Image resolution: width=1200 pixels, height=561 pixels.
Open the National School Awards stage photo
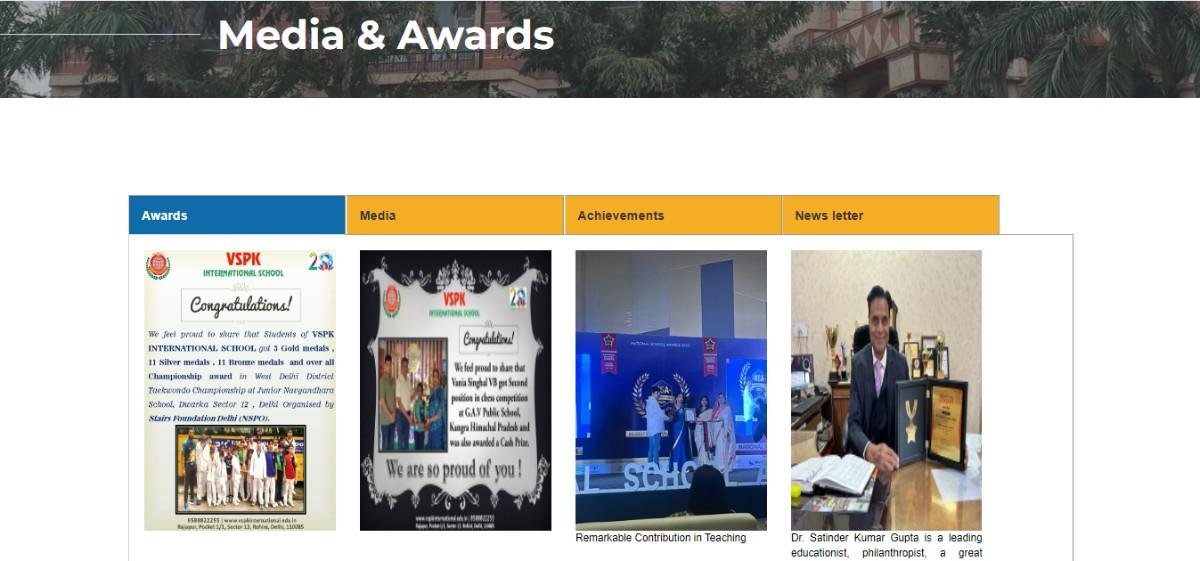pos(671,390)
